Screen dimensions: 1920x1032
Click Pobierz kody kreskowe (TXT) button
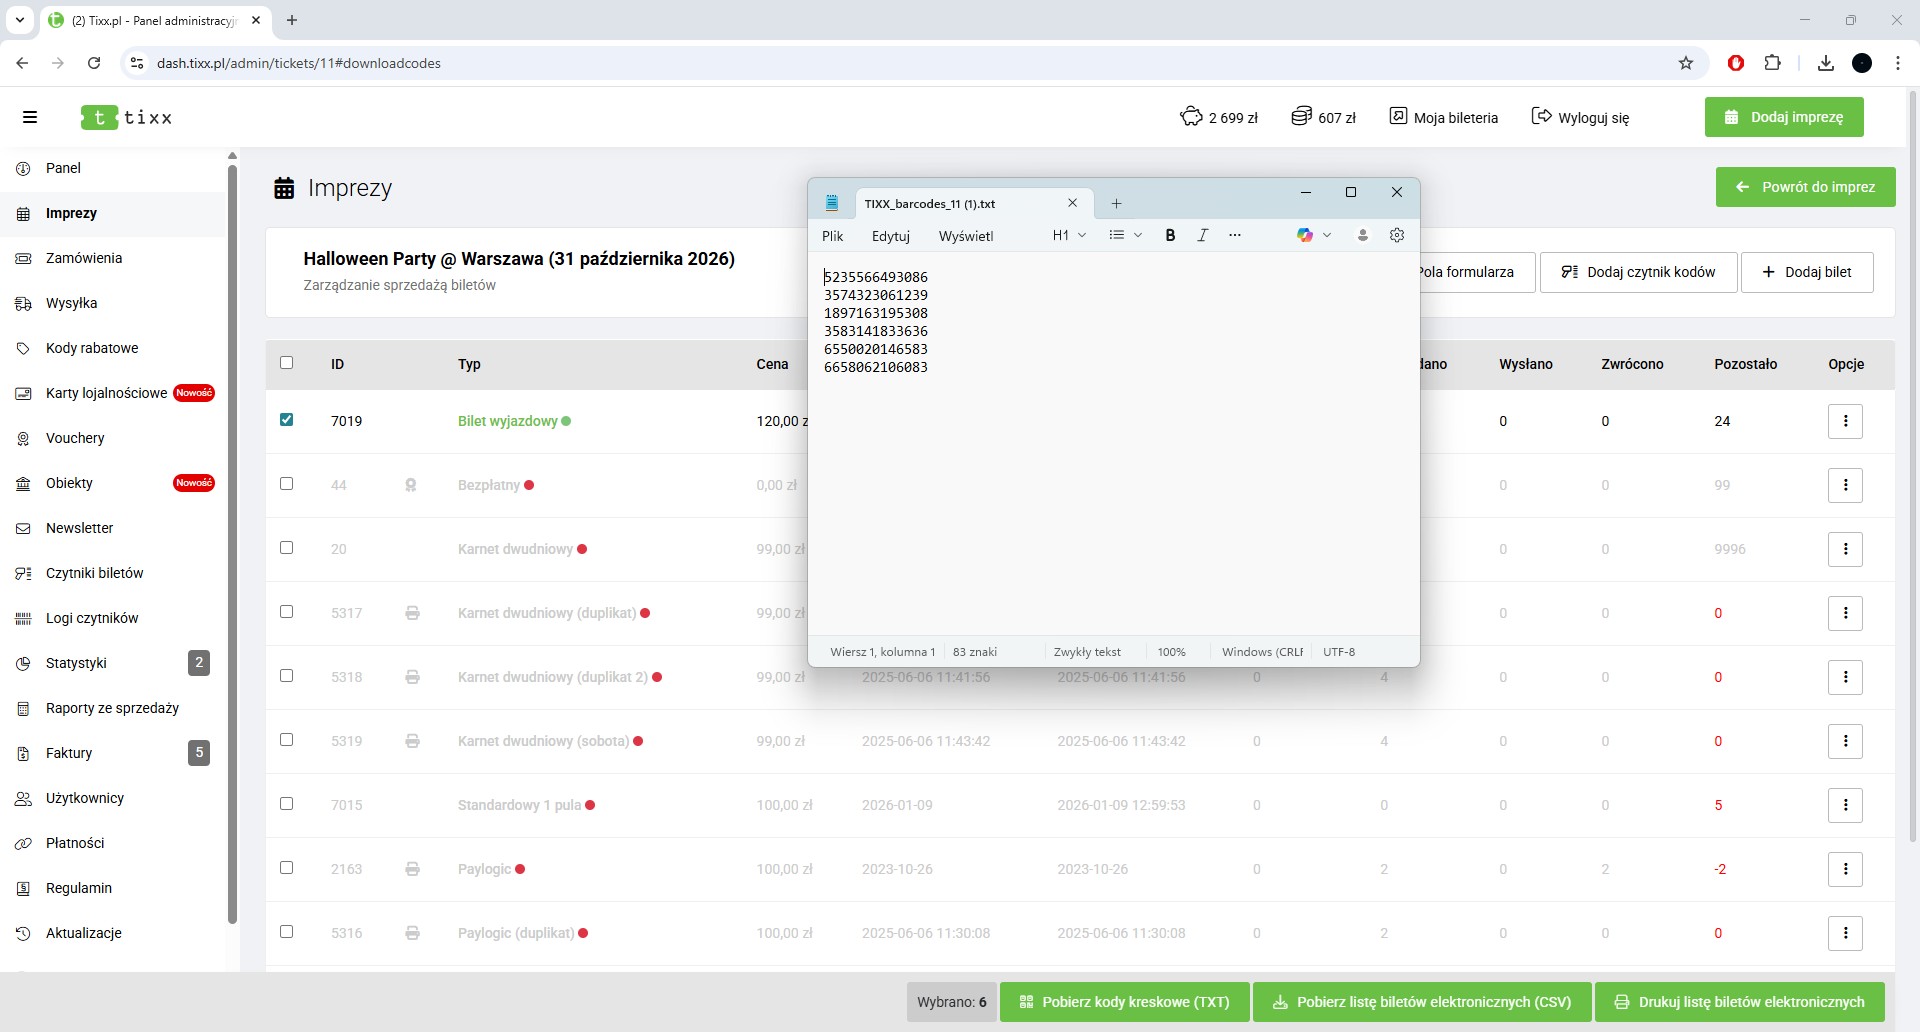[x=1125, y=1002]
